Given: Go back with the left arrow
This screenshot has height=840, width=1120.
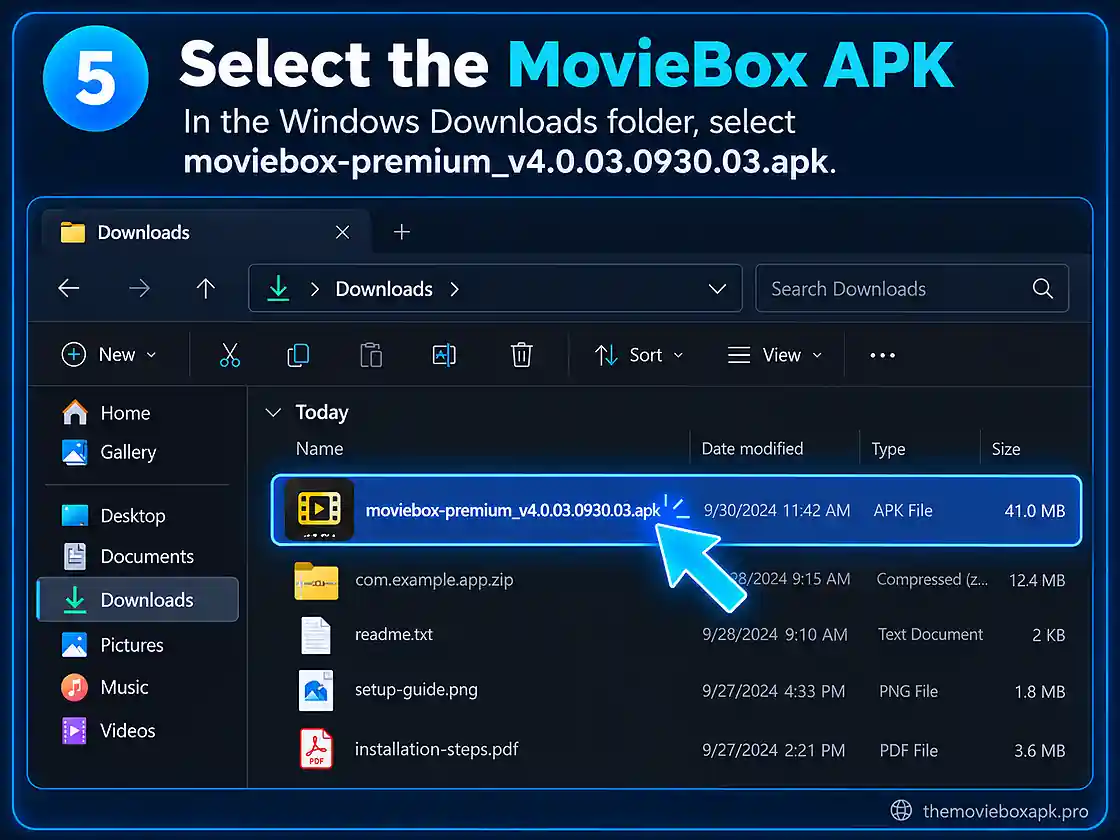Looking at the screenshot, I should click(69, 289).
